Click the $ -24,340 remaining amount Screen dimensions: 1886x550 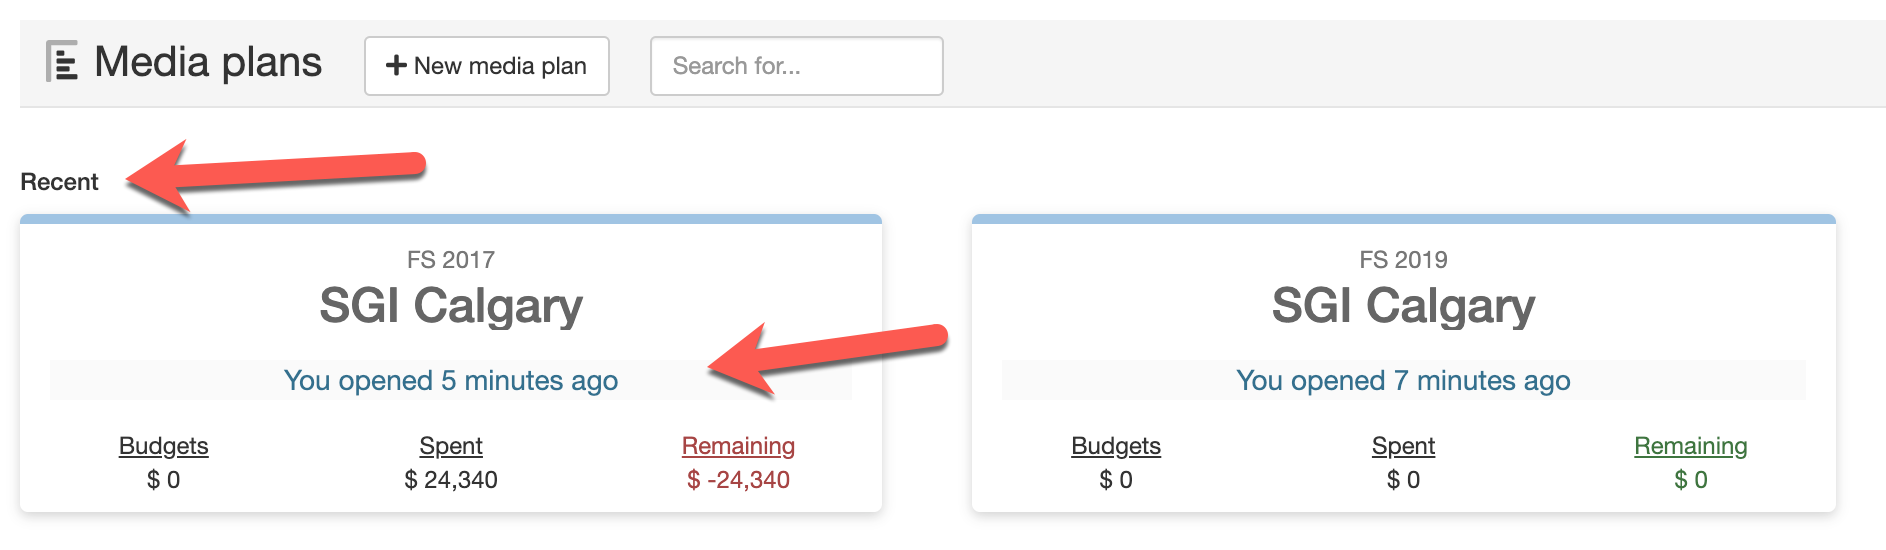click(x=738, y=480)
